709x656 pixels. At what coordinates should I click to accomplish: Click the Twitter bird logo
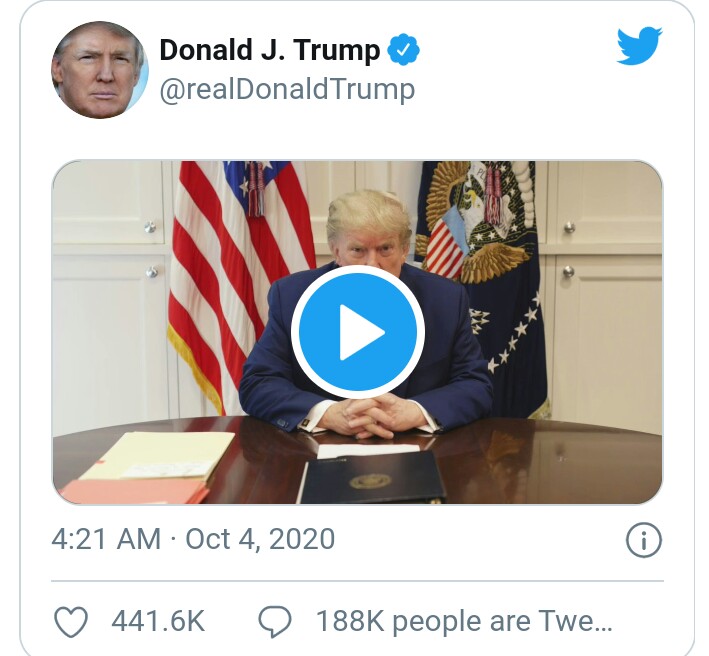[639, 46]
